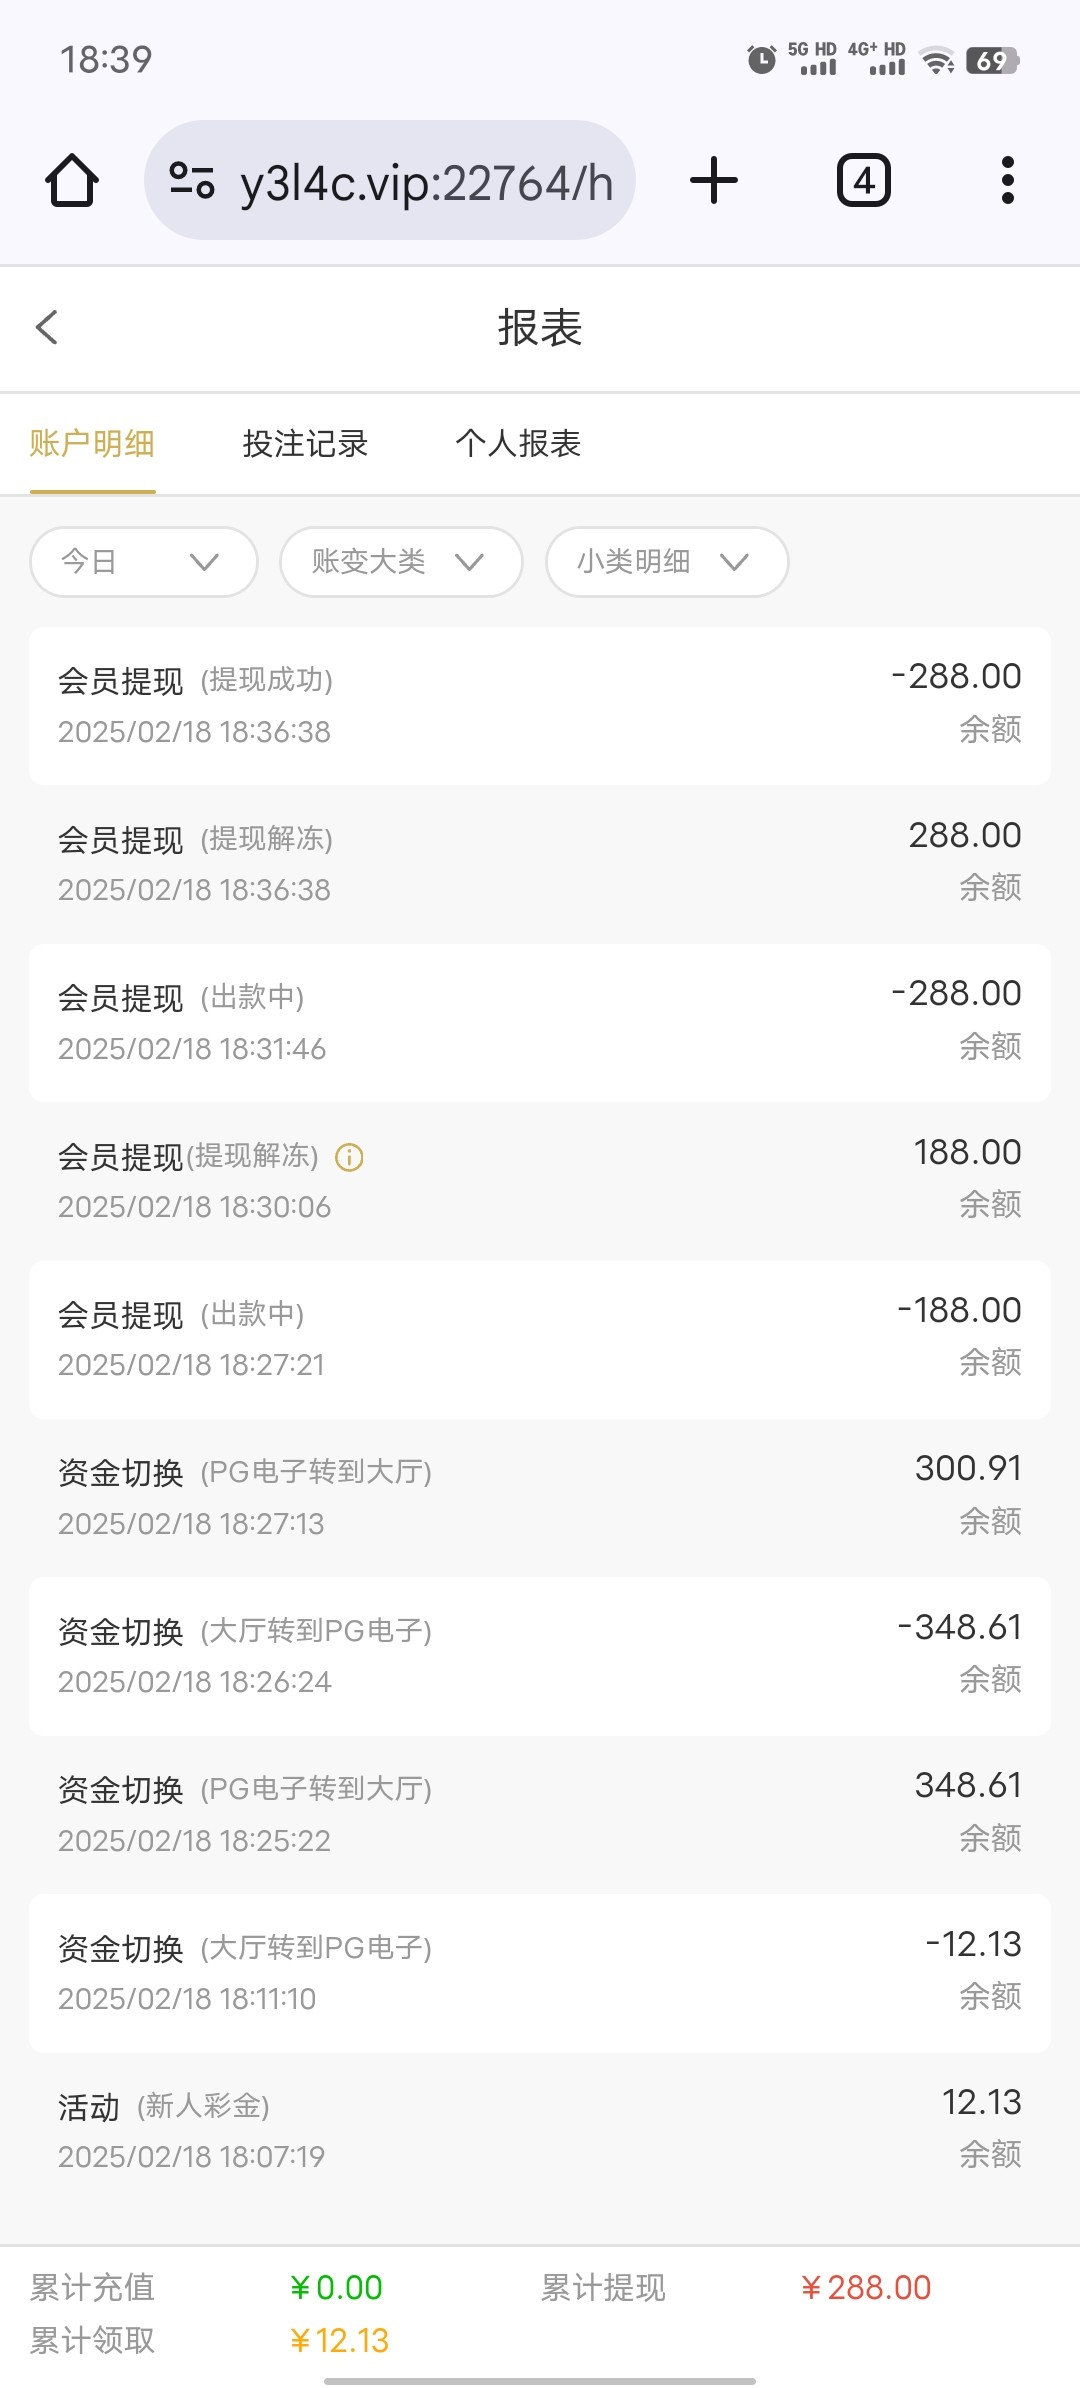Open the browser three-dot menu
The image size is (1080, 2388).
pyautogui.click(x=1007, y=181)
